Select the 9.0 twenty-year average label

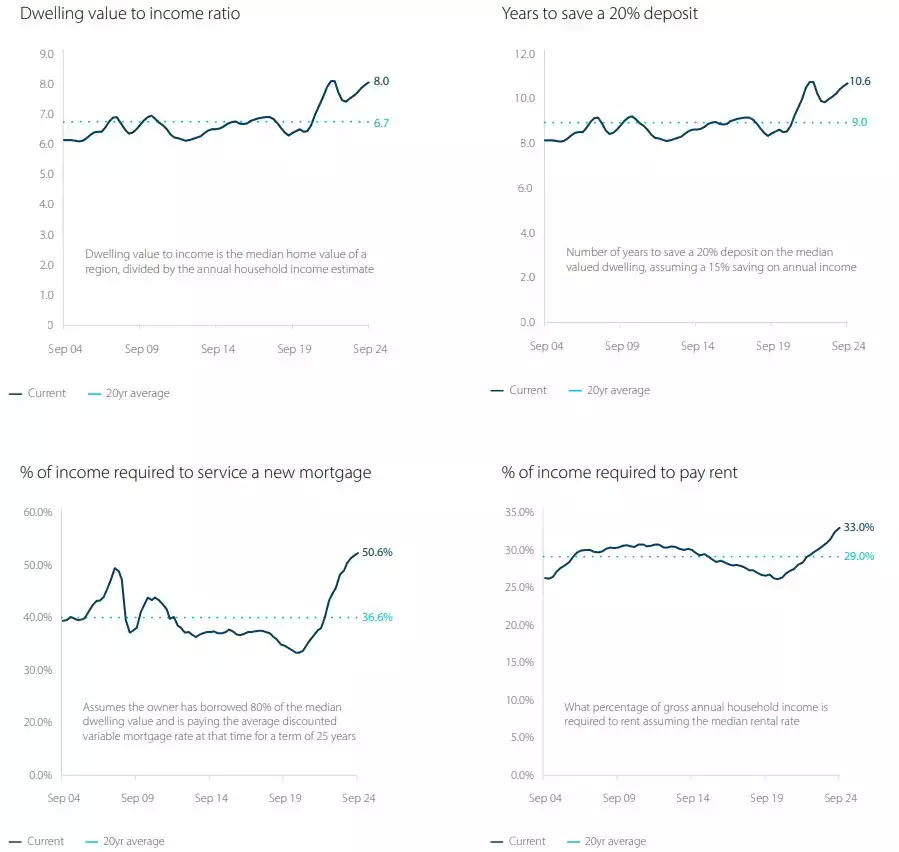(859, 122)
